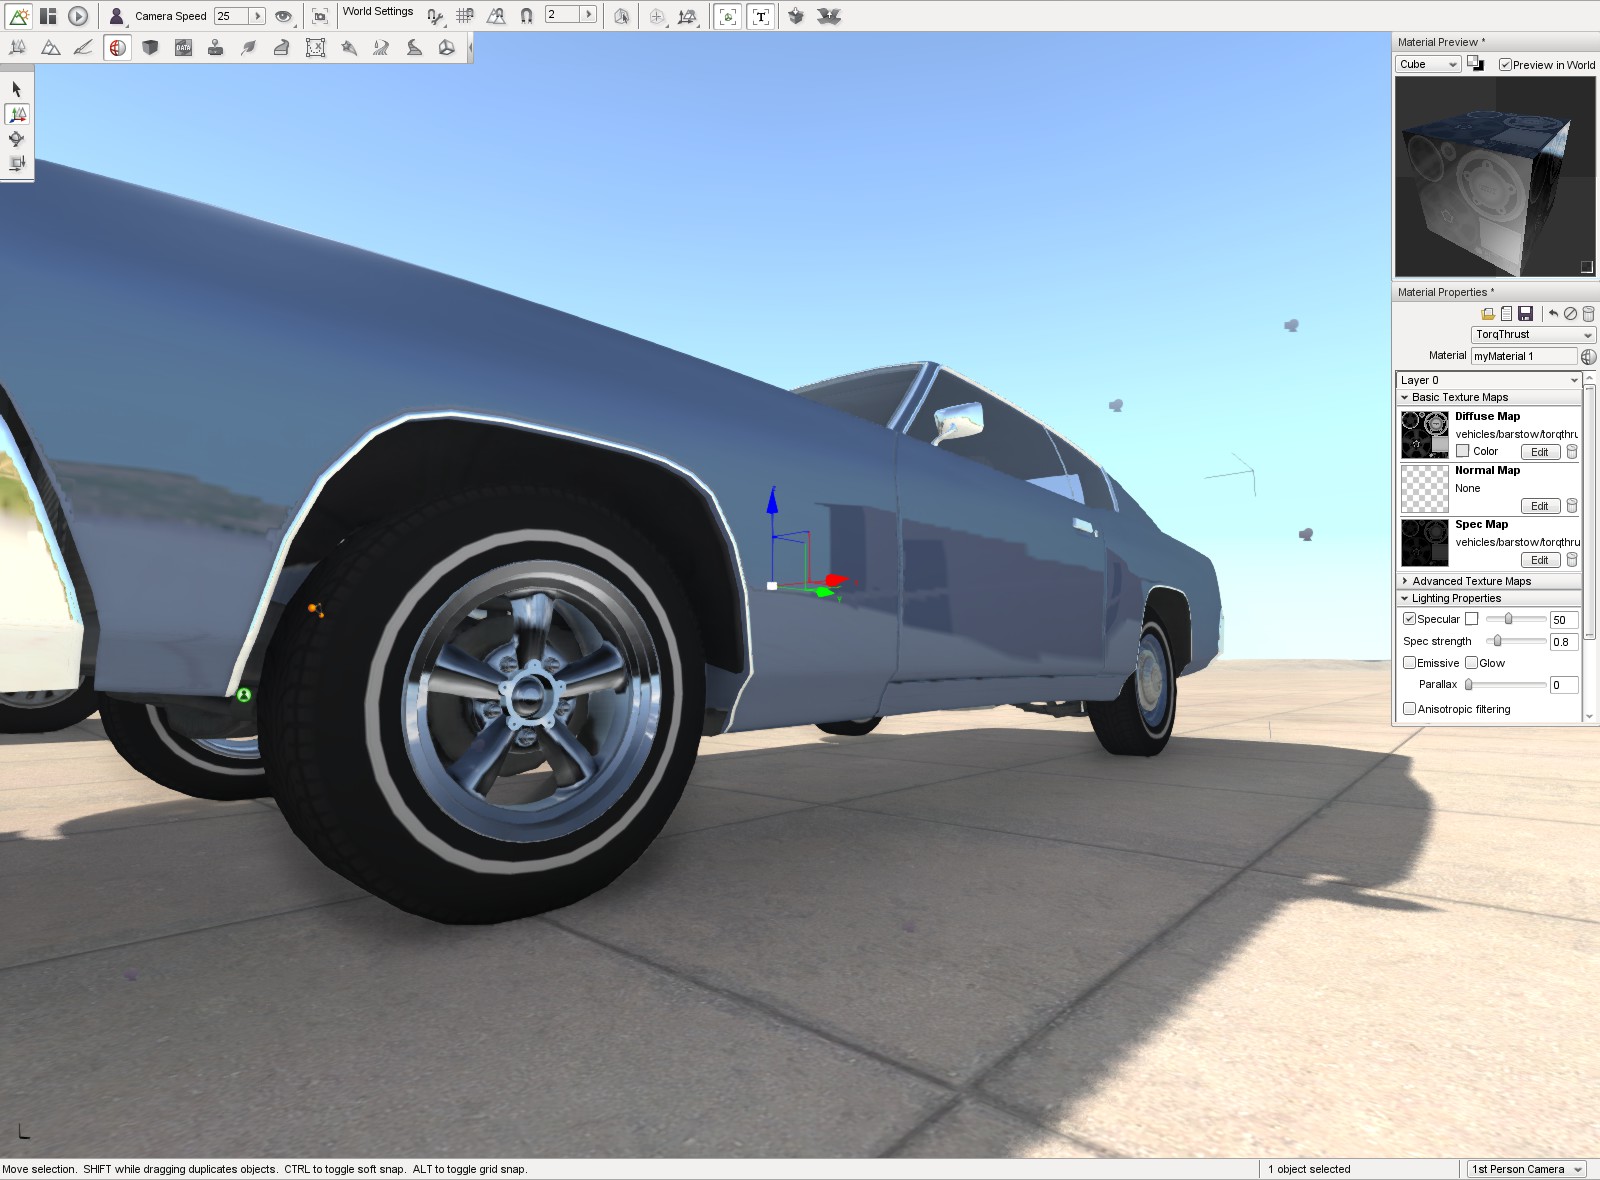The height and width of the screenshot is (1180, 1600).
Task: Open the Layer 0 dropdown
Action: point(1488,380)
